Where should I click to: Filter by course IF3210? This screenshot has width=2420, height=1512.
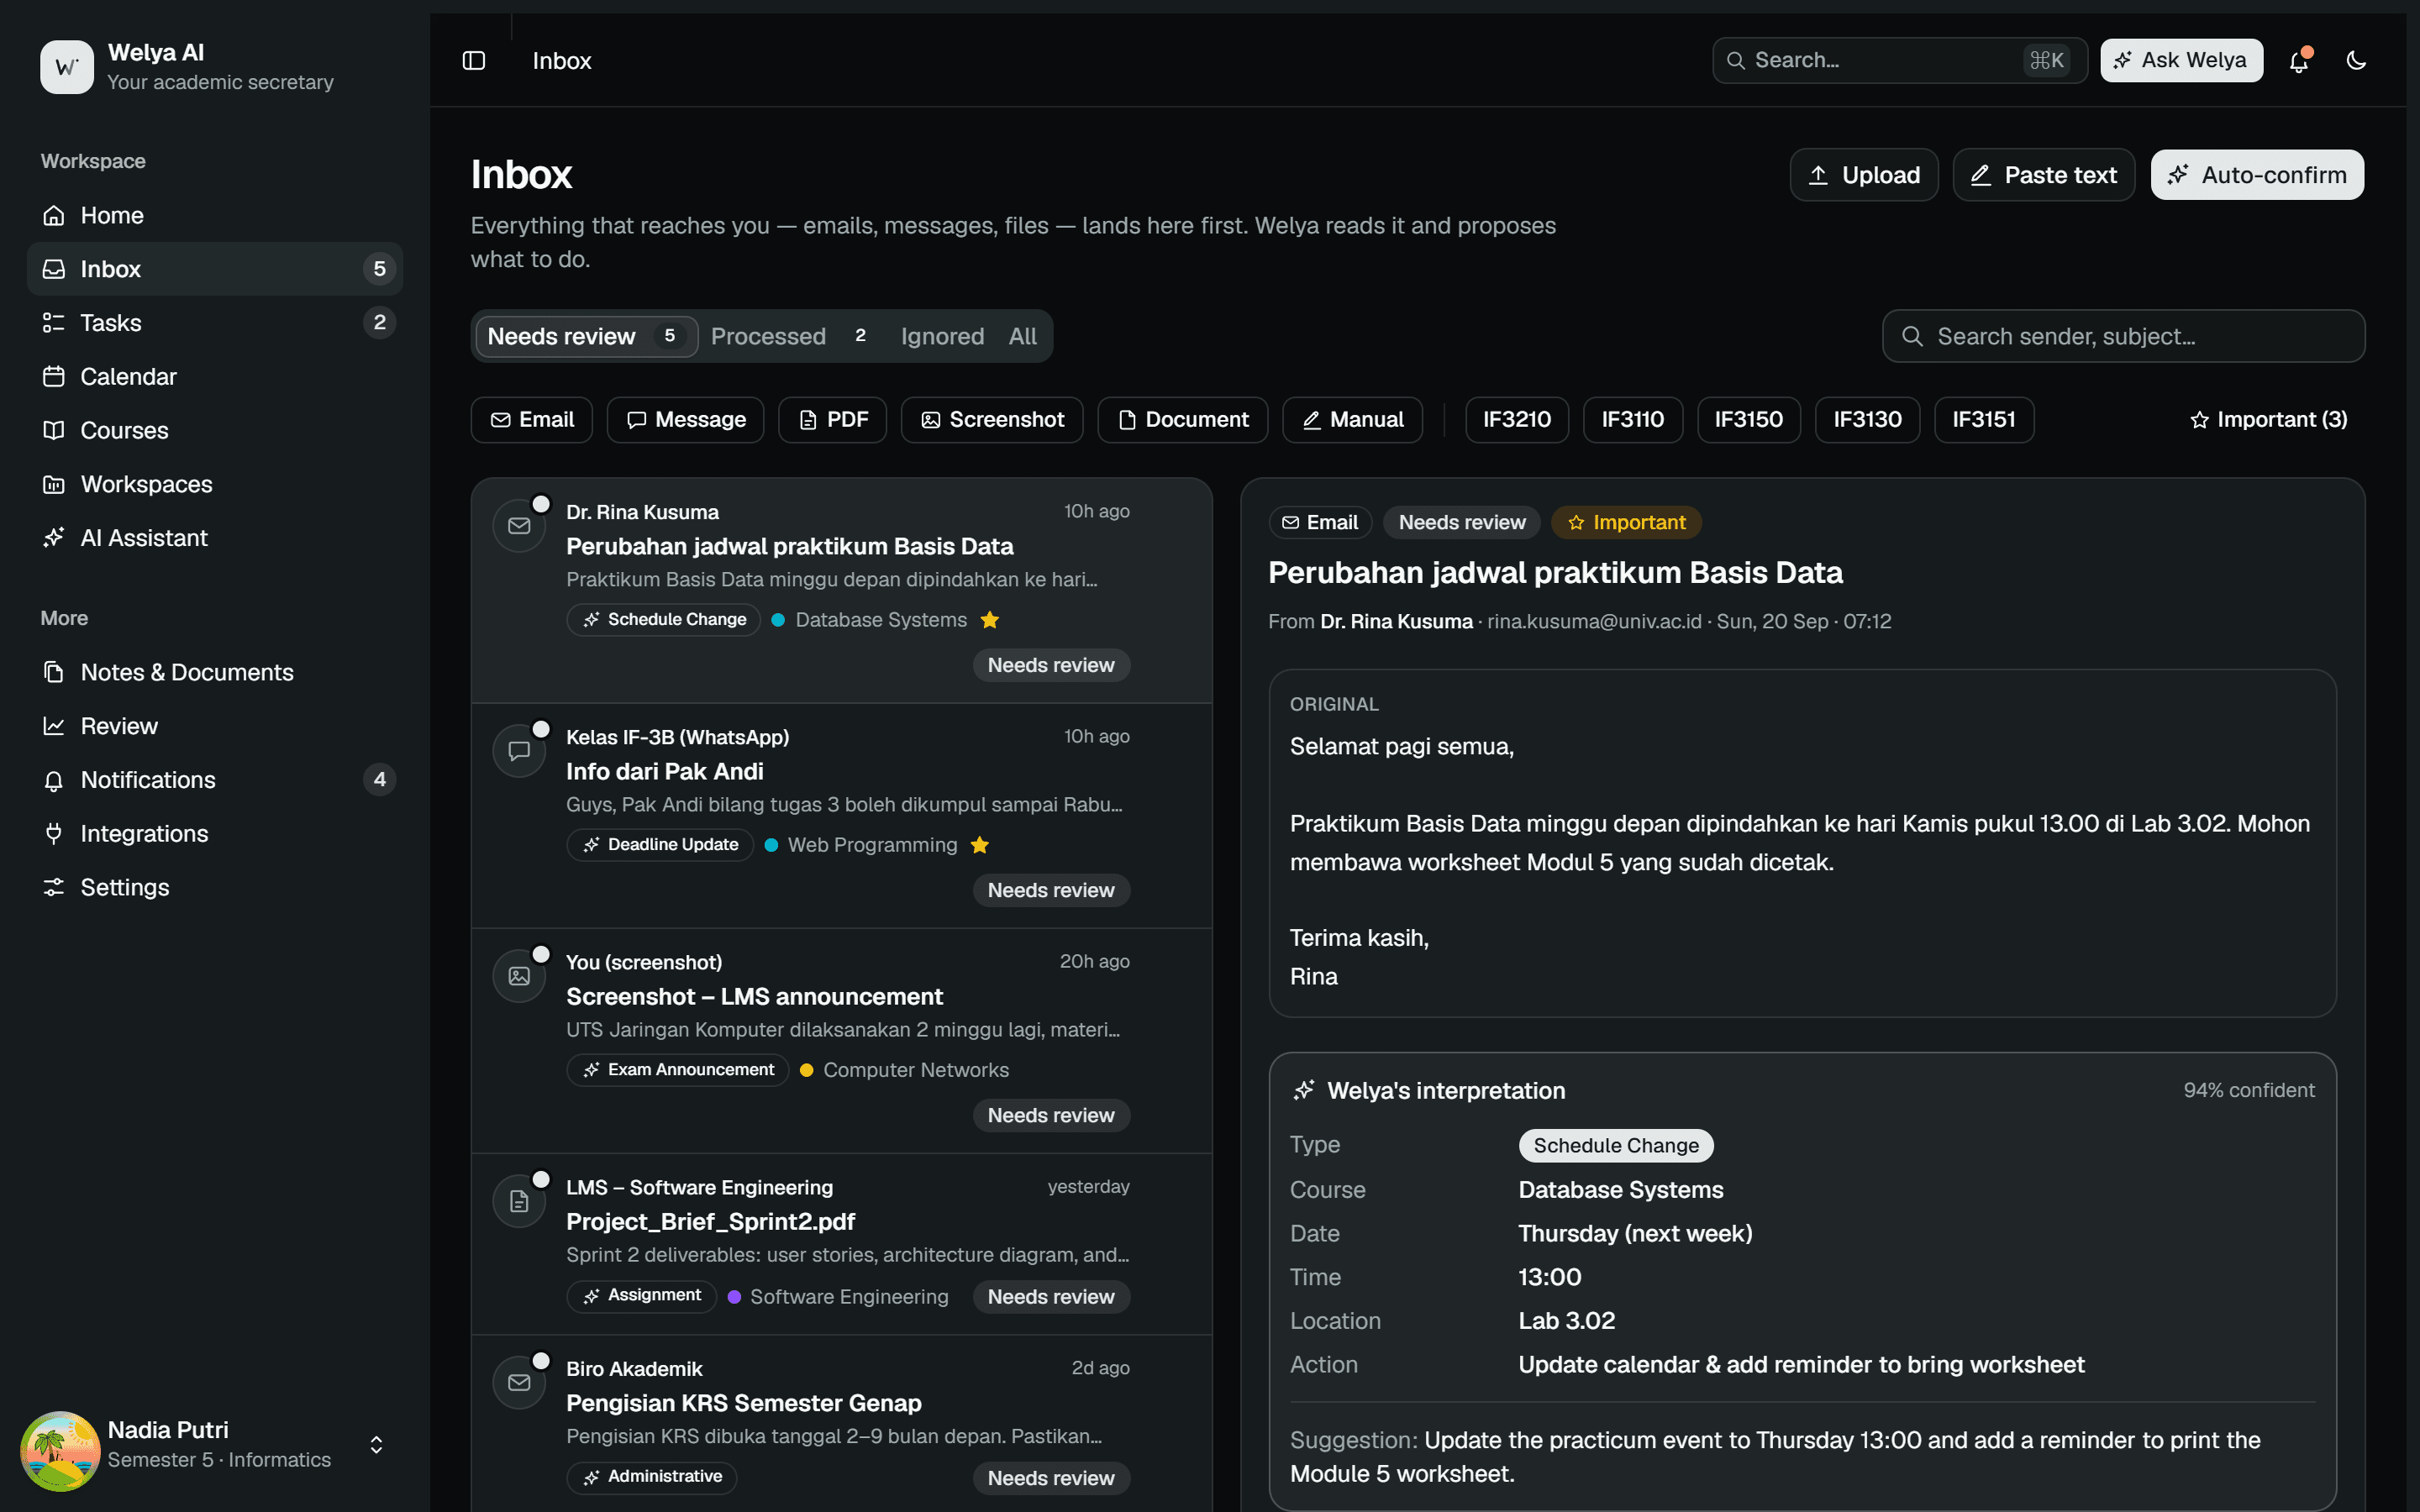(1517, 420)
